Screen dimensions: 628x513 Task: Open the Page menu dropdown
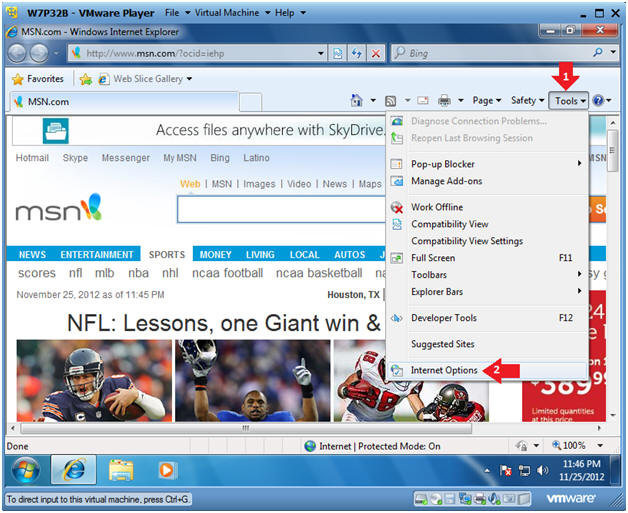tap(487, 101)
